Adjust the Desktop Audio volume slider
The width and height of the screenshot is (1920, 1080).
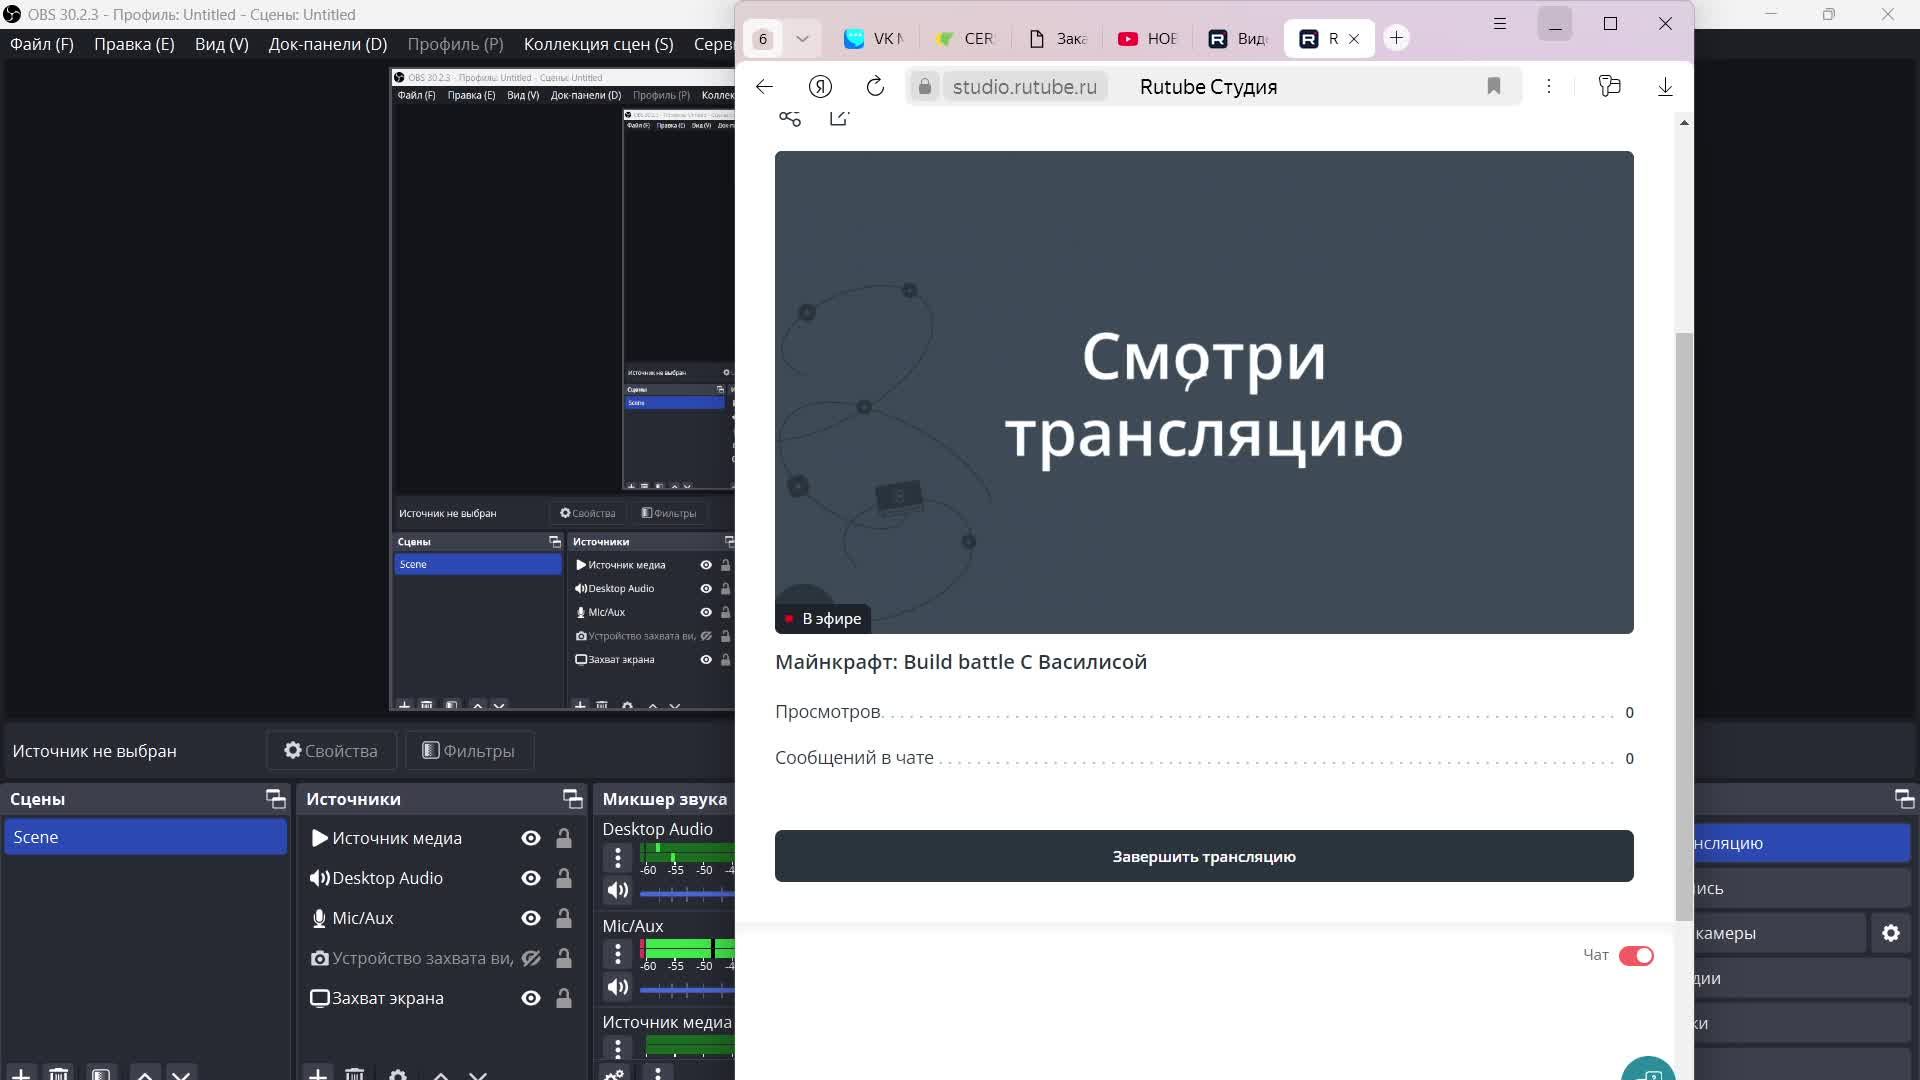tap(687, 892)
